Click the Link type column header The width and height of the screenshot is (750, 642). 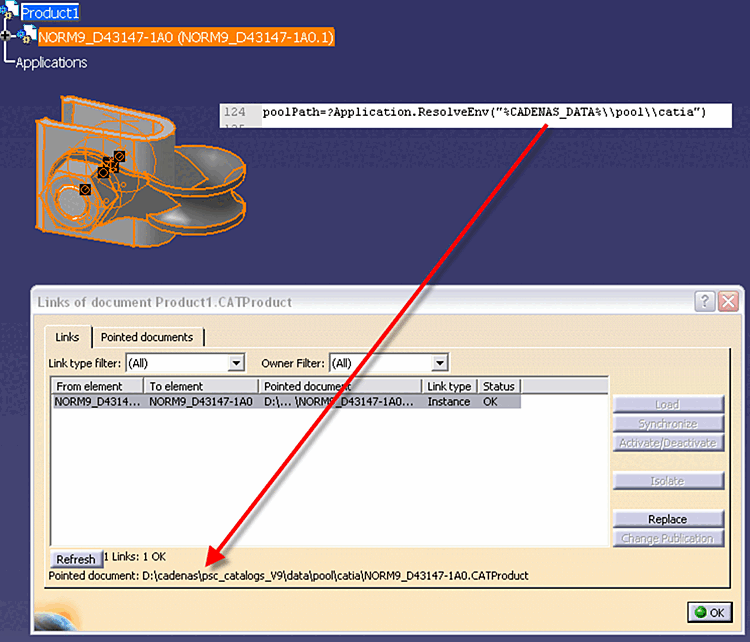click(449, 386)
